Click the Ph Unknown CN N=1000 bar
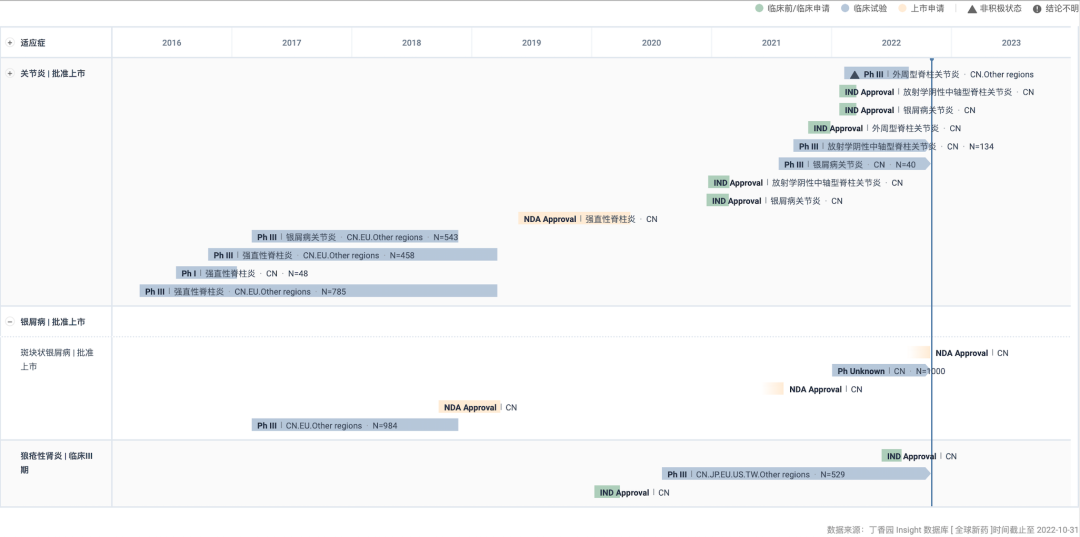The width and height of the screenshot is (1080, 537). coord(880,371)
